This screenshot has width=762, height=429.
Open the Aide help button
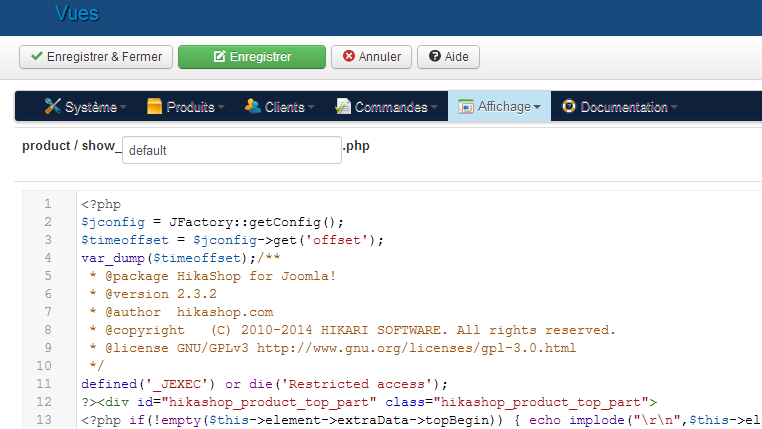(x=448, y=57)
